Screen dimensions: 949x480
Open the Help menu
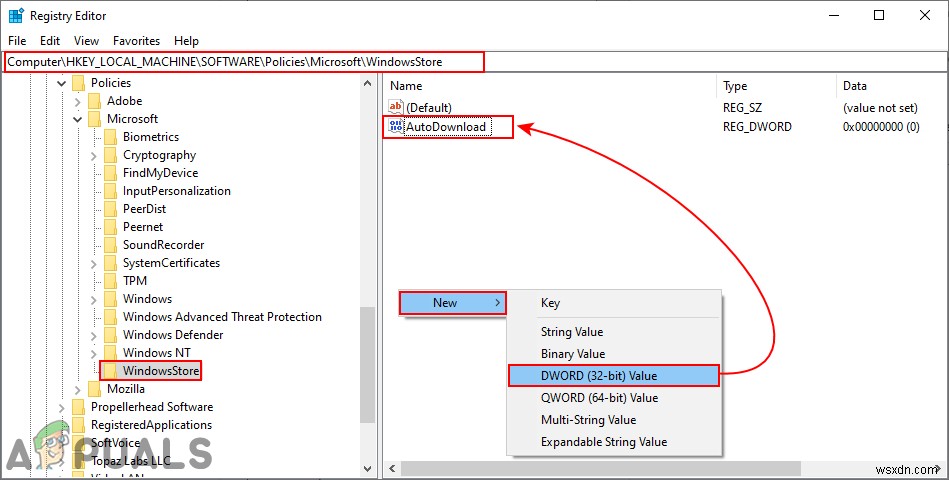click(x=186, y=41)
